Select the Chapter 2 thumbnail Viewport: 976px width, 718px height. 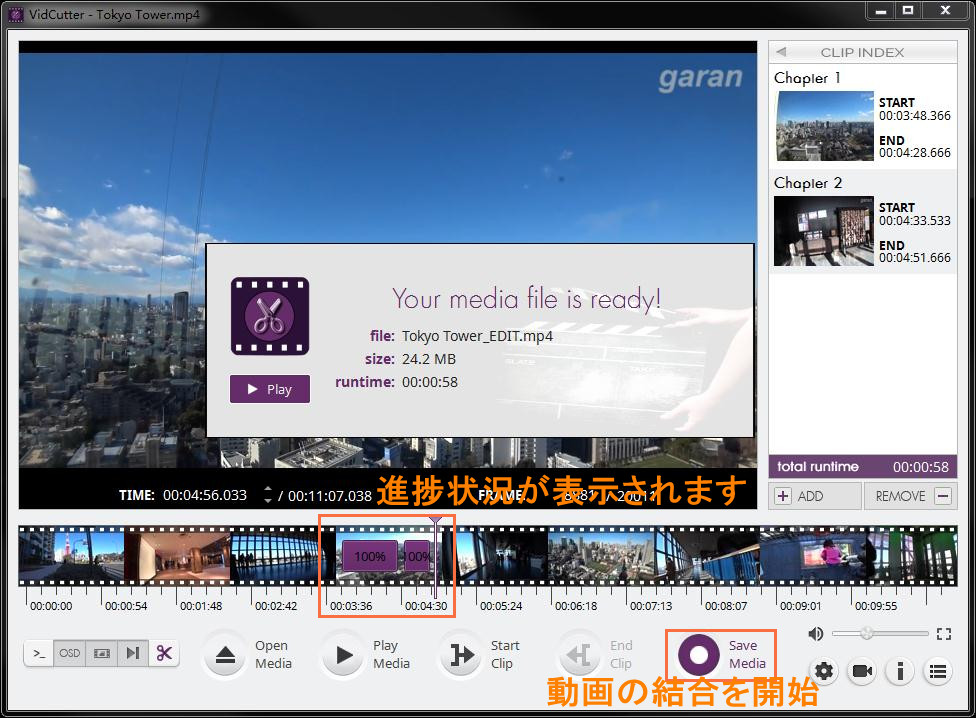click(823, 231)
